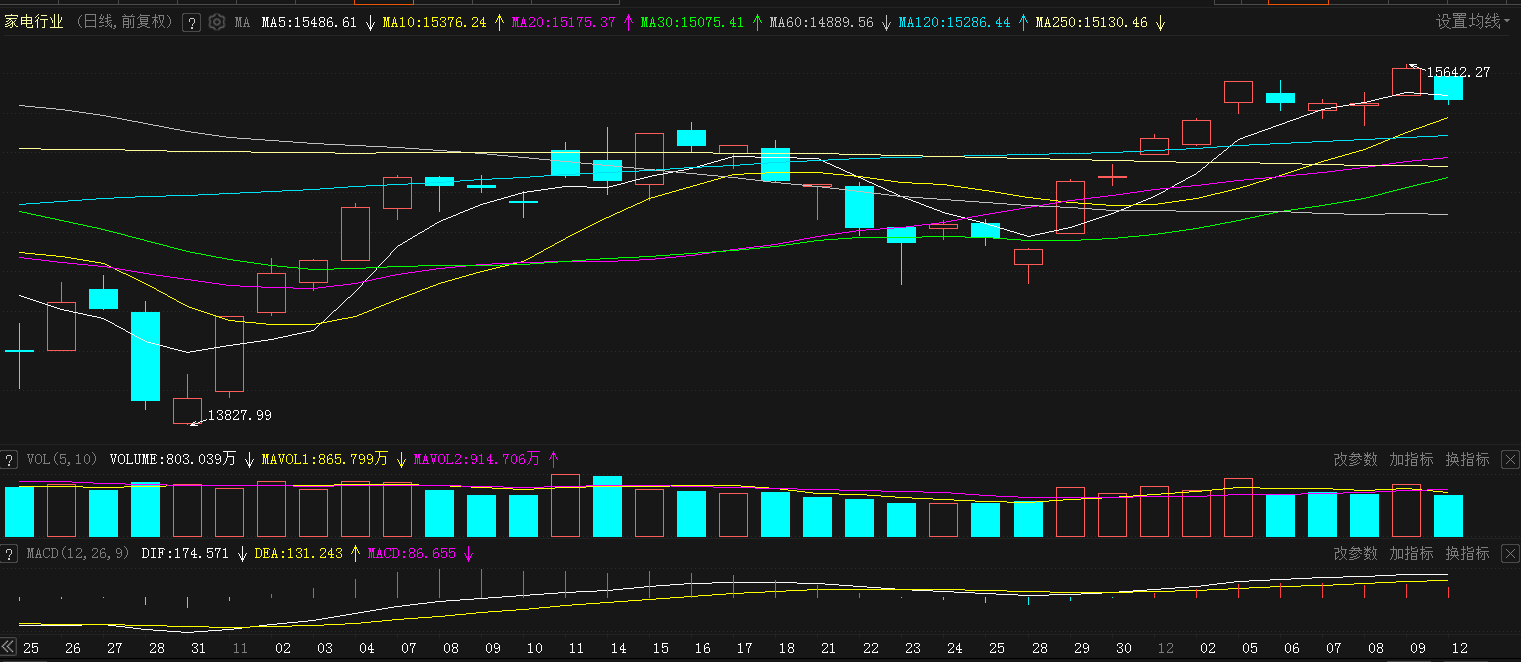Select the MA indicator label in header
This screenshot has width=1521, height=662.
click(242, 22)
